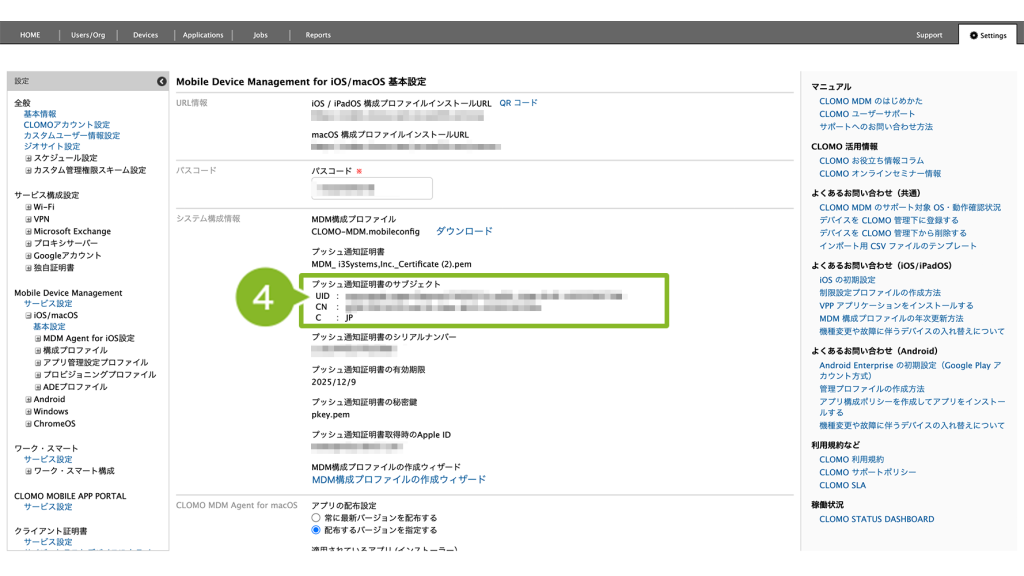1024x576 pixels.
Task: Click the QR コード link
Action: coord(518,103)
